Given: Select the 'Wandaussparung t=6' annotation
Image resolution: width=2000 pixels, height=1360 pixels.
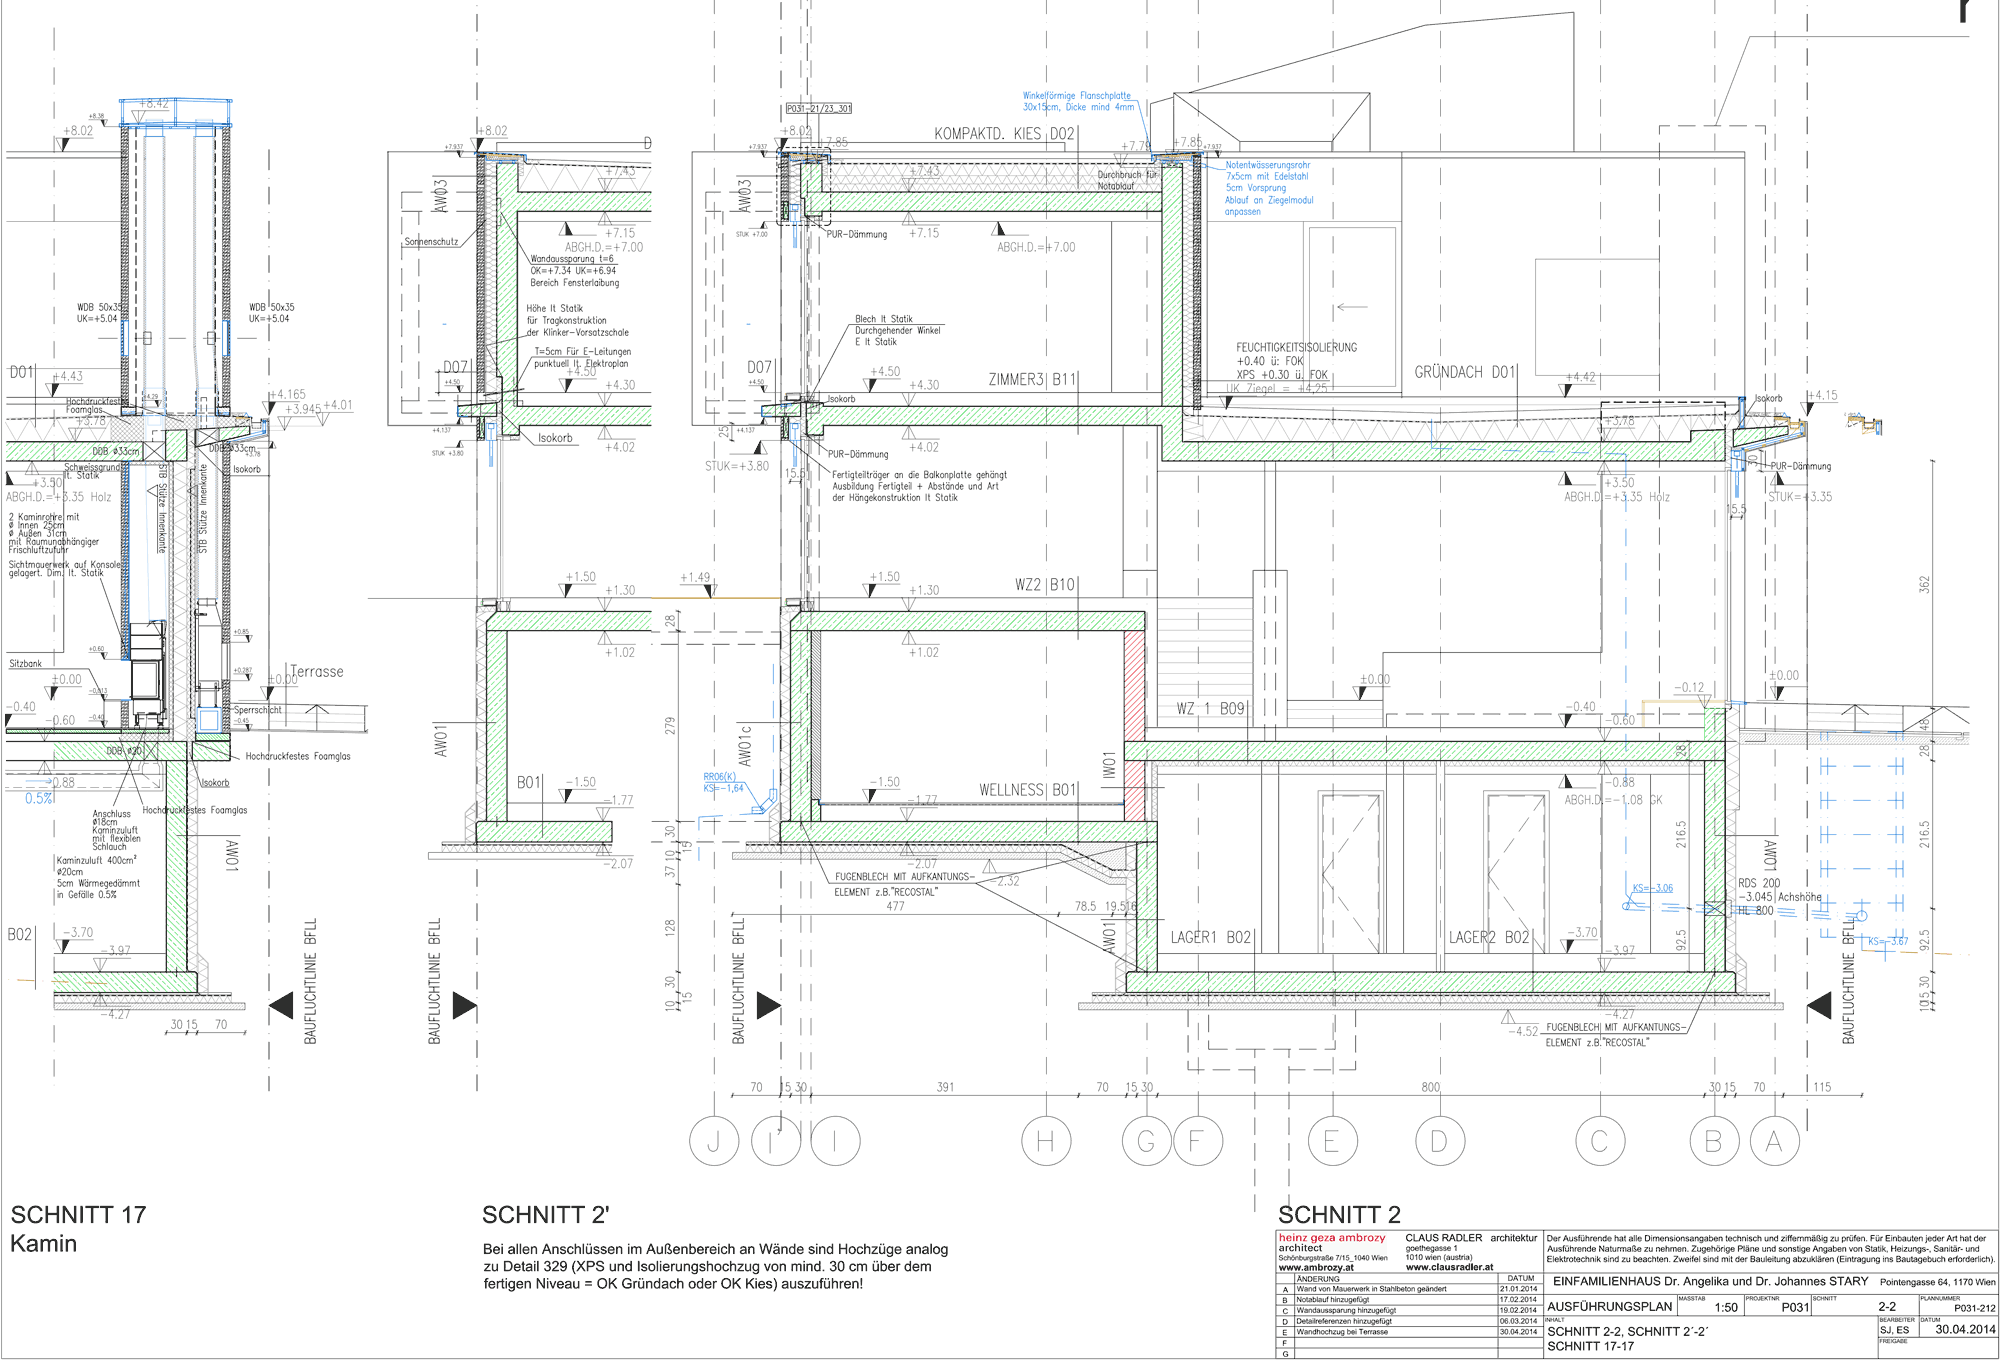Looking at the screenshot, I should (572, 259).
